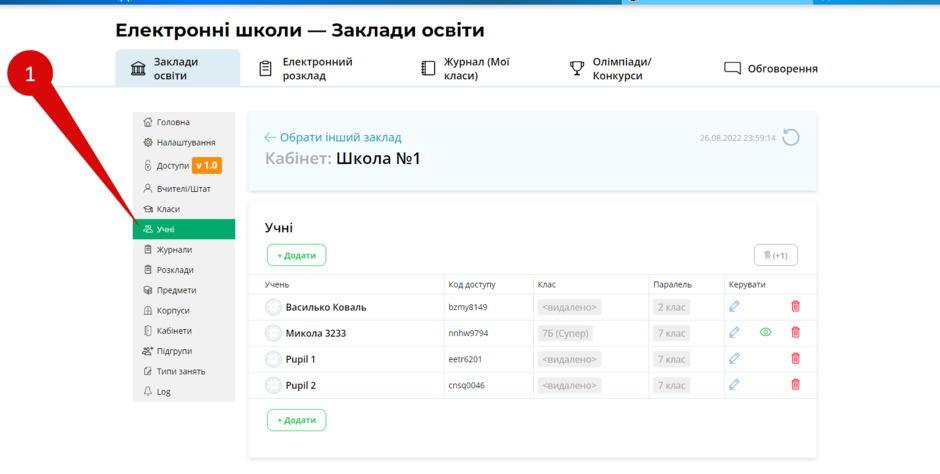Click the Паралель column header

pyautogui.click(x=673, y=285)
